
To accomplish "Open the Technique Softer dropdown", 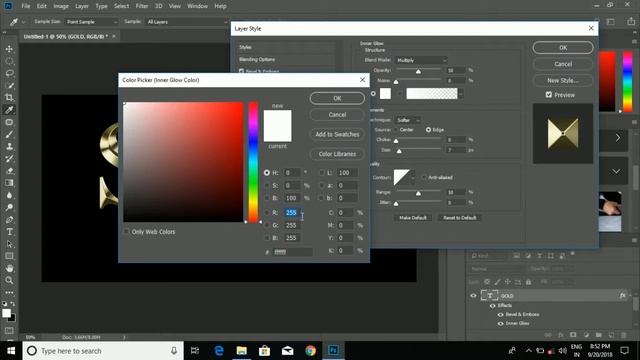I will (408, 120).
